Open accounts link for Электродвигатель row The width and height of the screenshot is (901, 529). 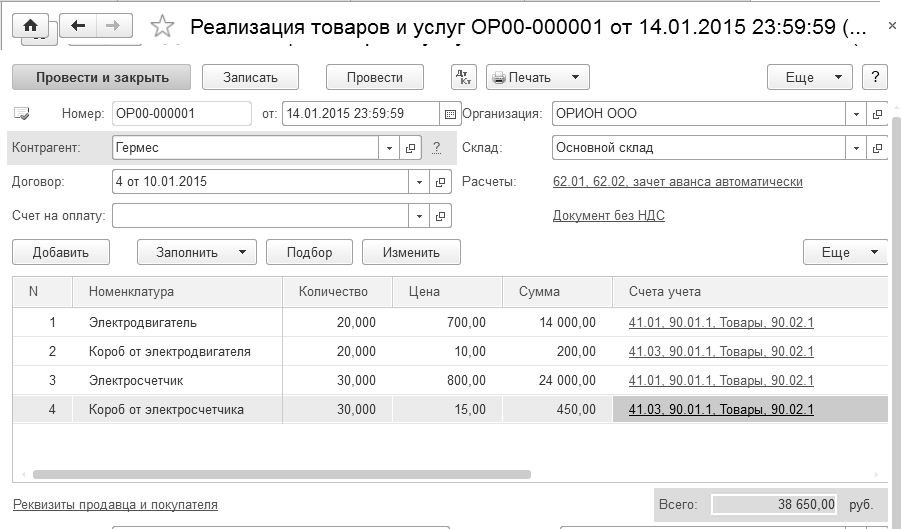721,322
